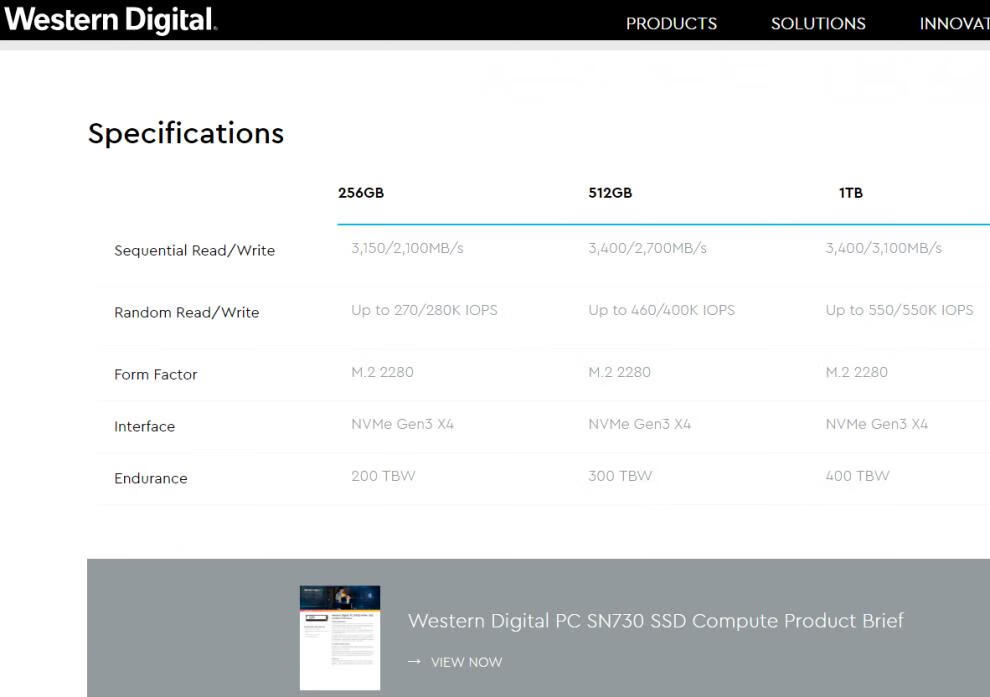Click M.2 2280 in the 1TB column
The height and width of the screenshot is (697, 990).
[856, 372]
